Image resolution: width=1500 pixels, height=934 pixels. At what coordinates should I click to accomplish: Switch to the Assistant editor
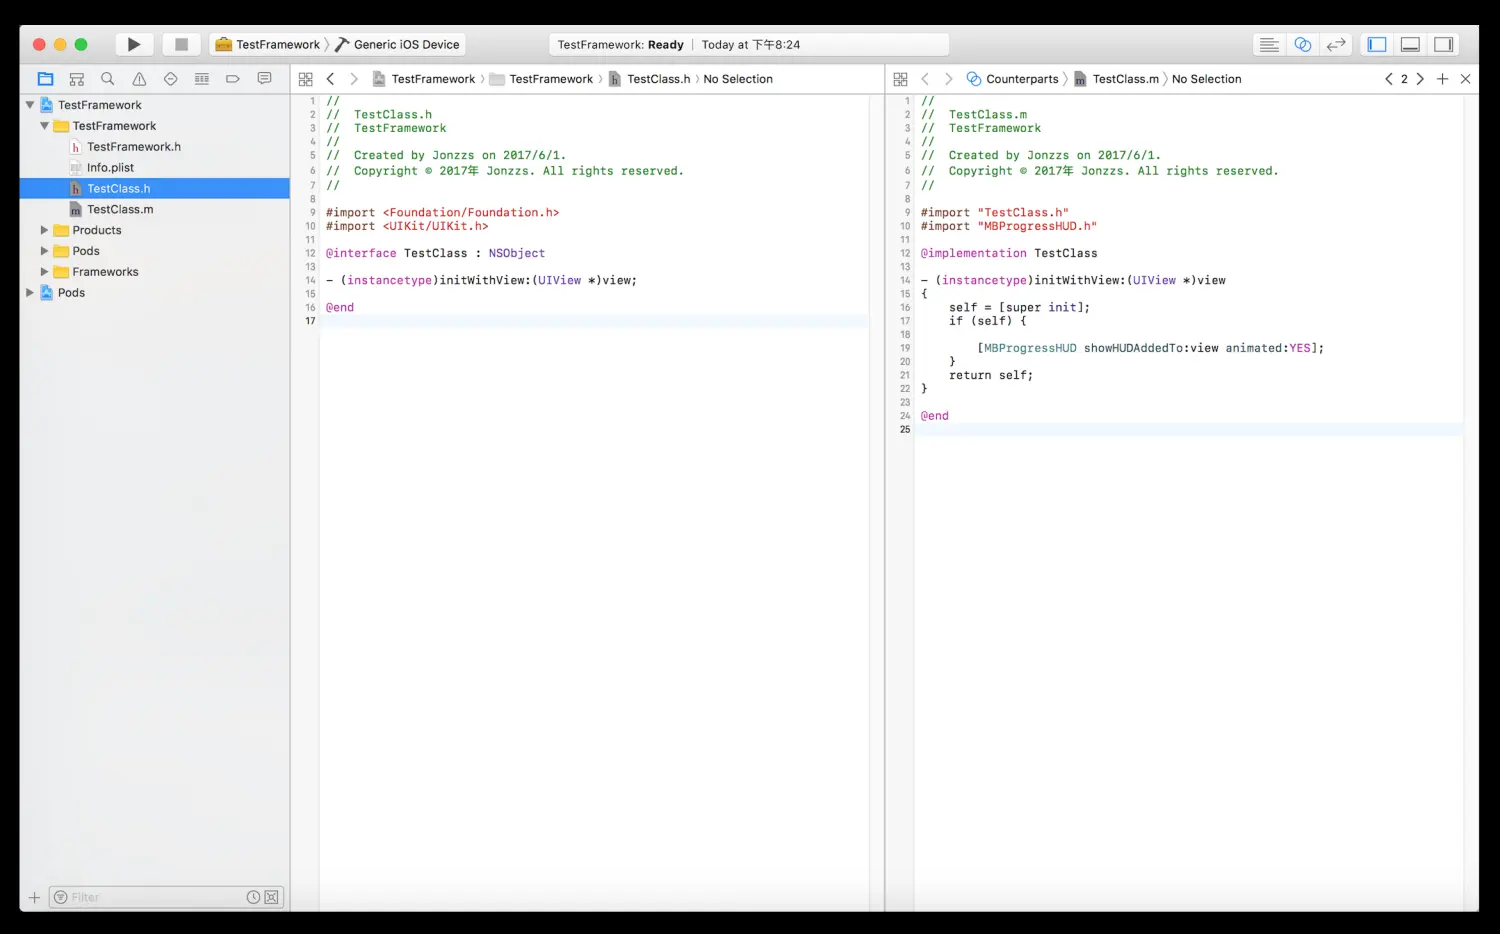click(x=1303, y=44)
